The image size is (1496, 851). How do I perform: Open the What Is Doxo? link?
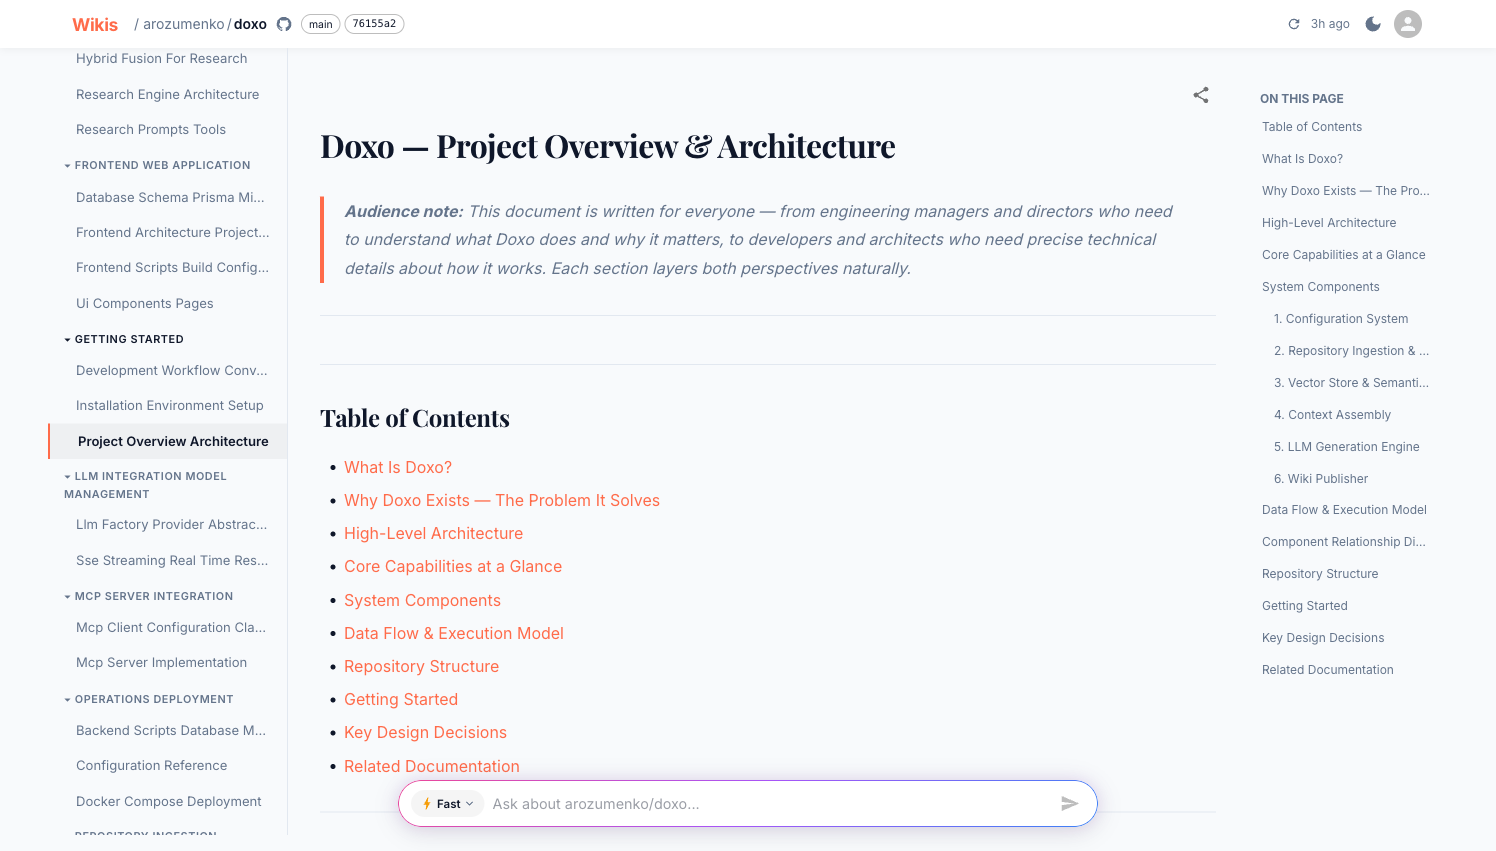tap(397, 467)
